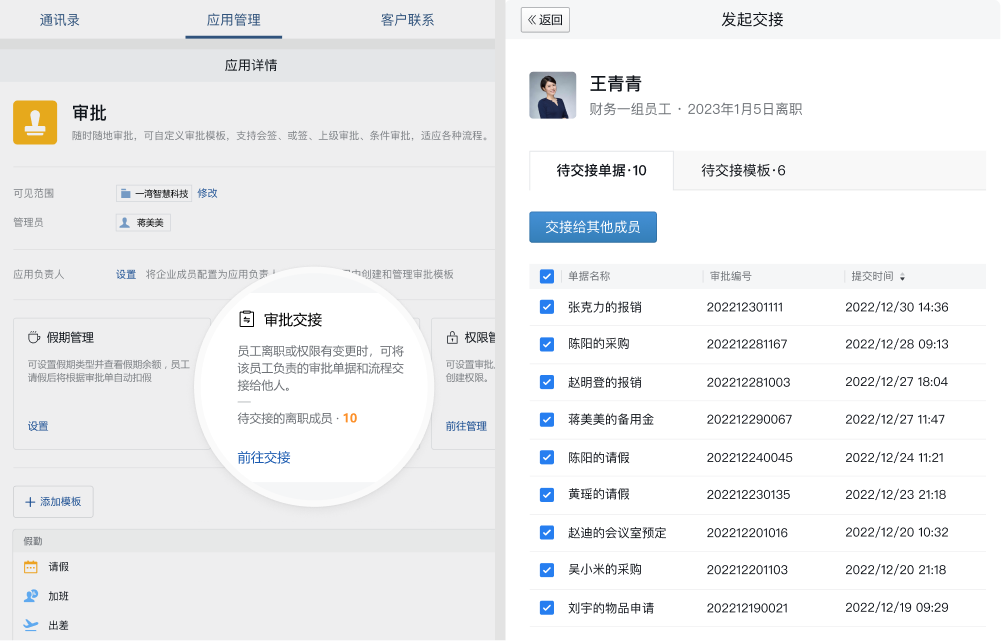
Task: Click the 假期管理 cup icon
Action: coord(34,338)
